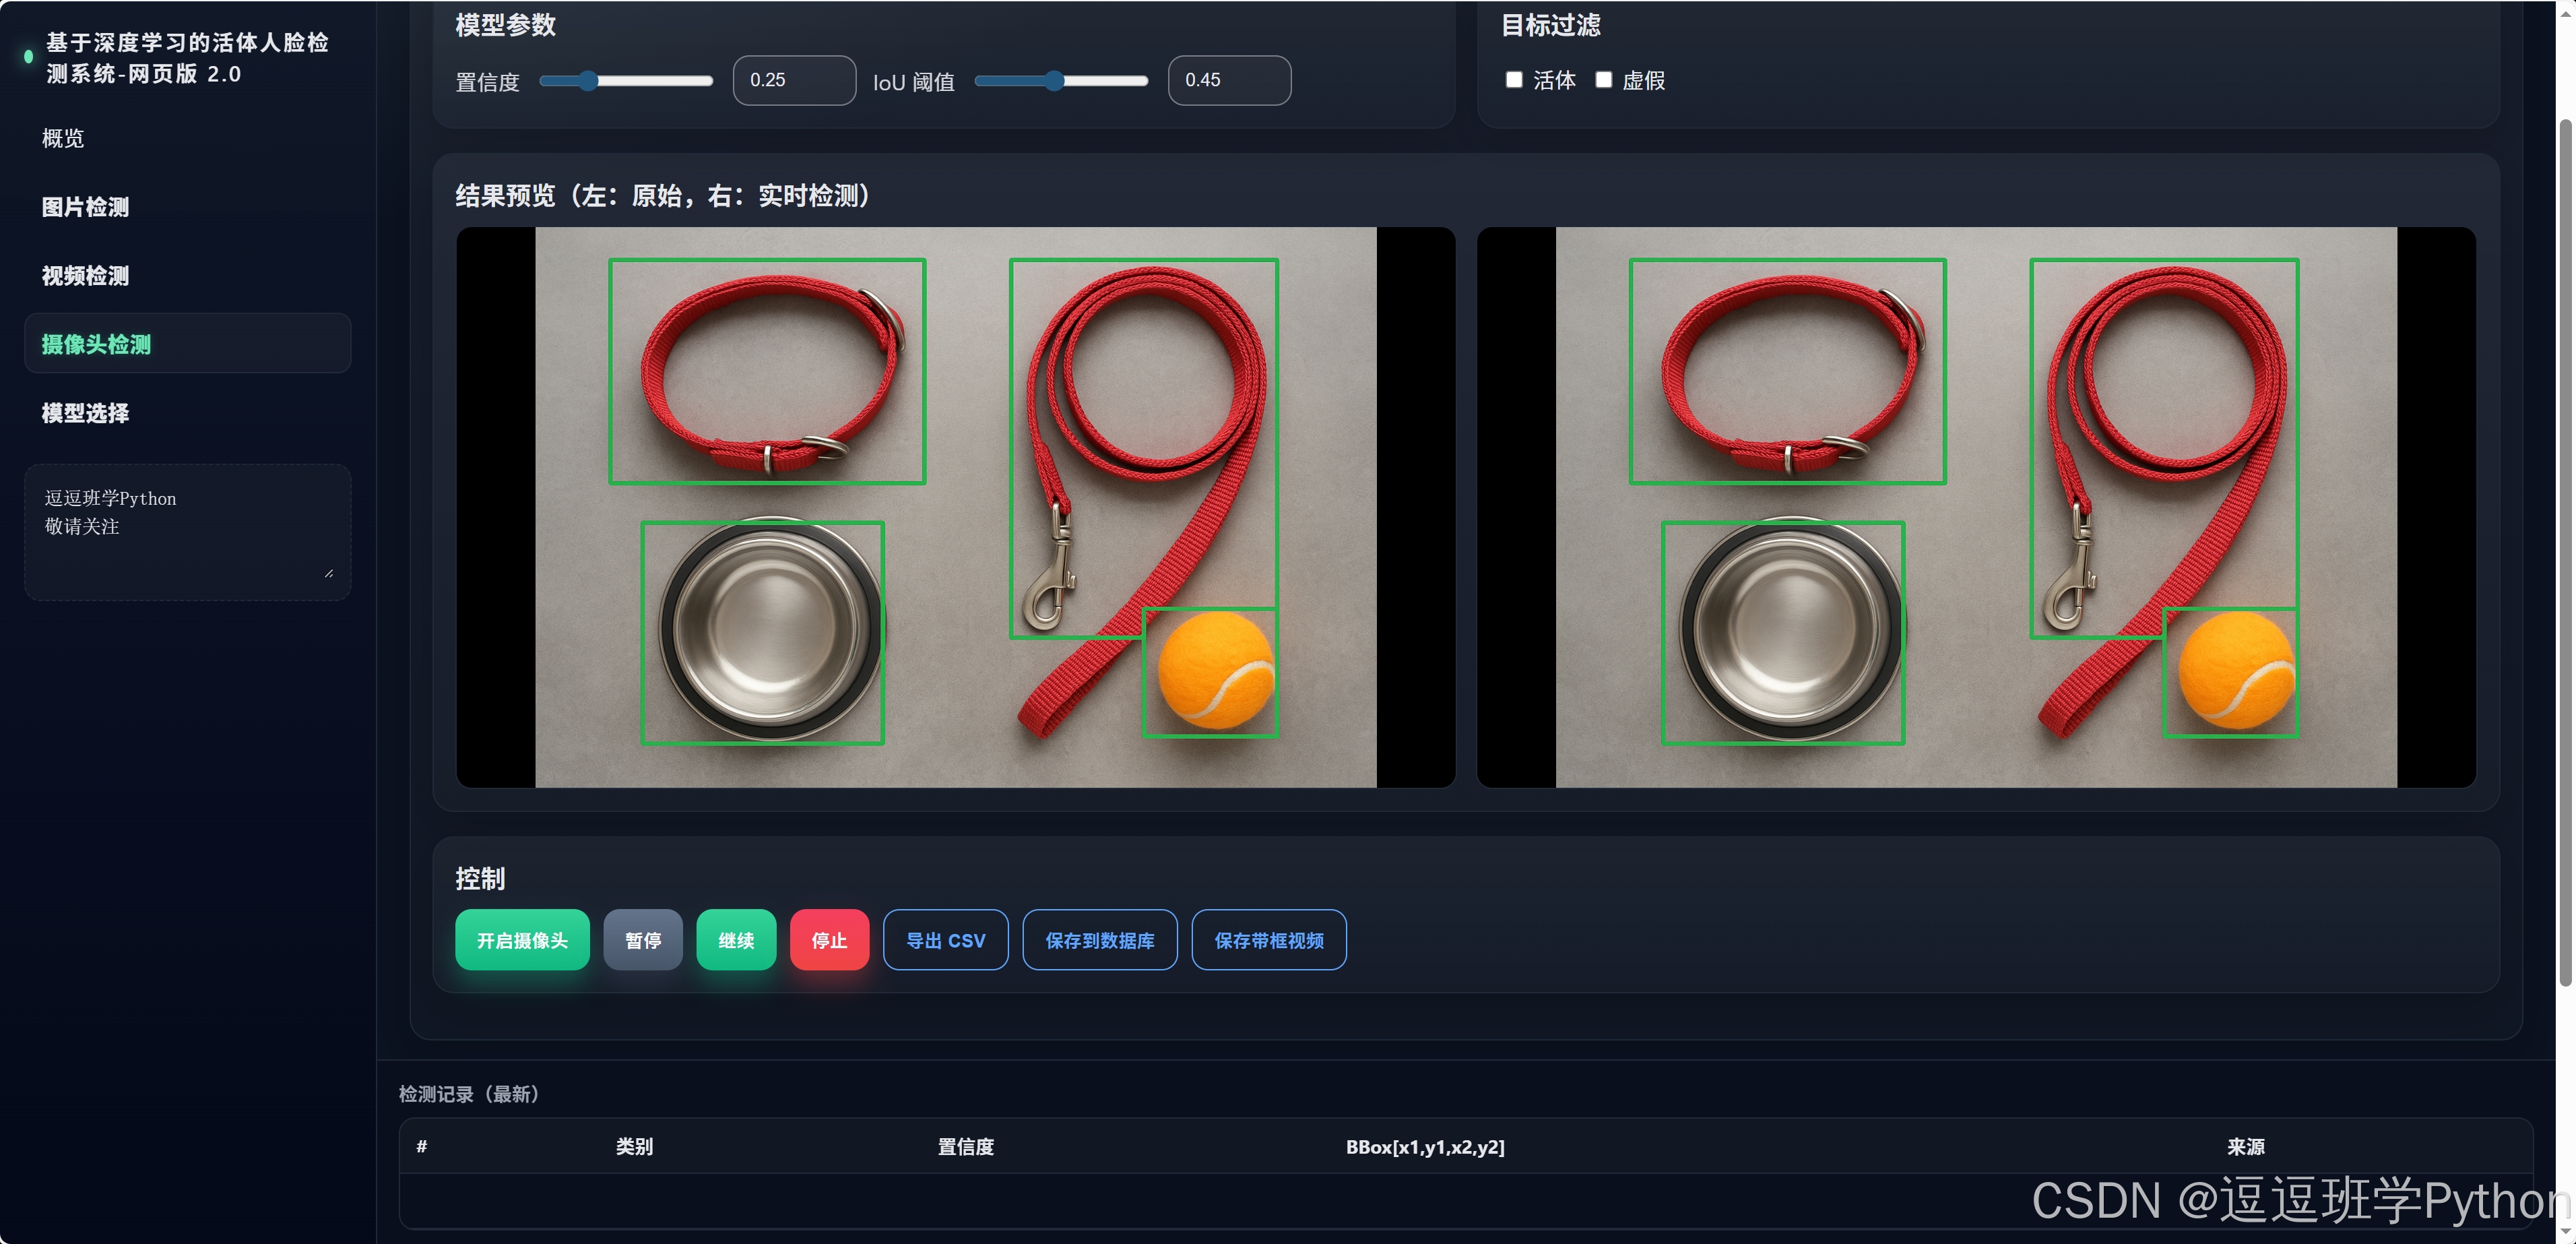Screen dimensions: 2576x1244
Task: Resume detection with 继续 button
Action: (736, 940)
